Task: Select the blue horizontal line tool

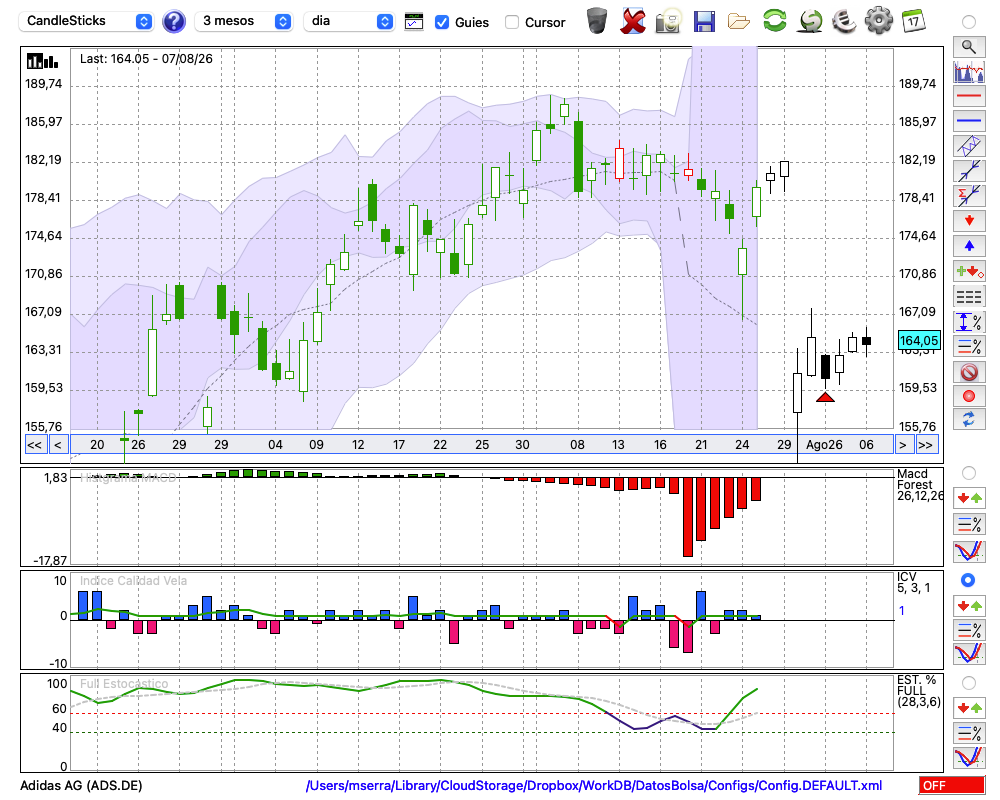Action: point(969,121)
